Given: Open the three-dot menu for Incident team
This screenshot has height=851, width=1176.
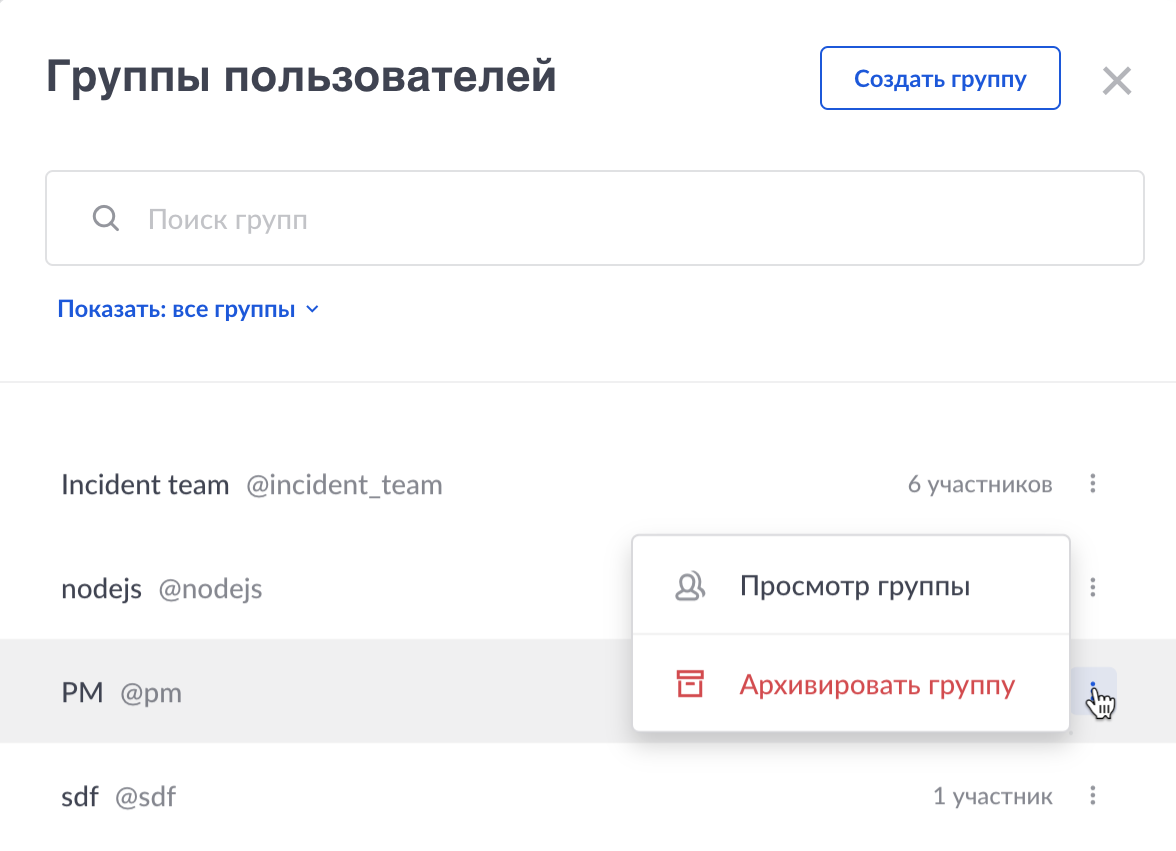Looking at the screenshot, I should tap(1093, 484).
